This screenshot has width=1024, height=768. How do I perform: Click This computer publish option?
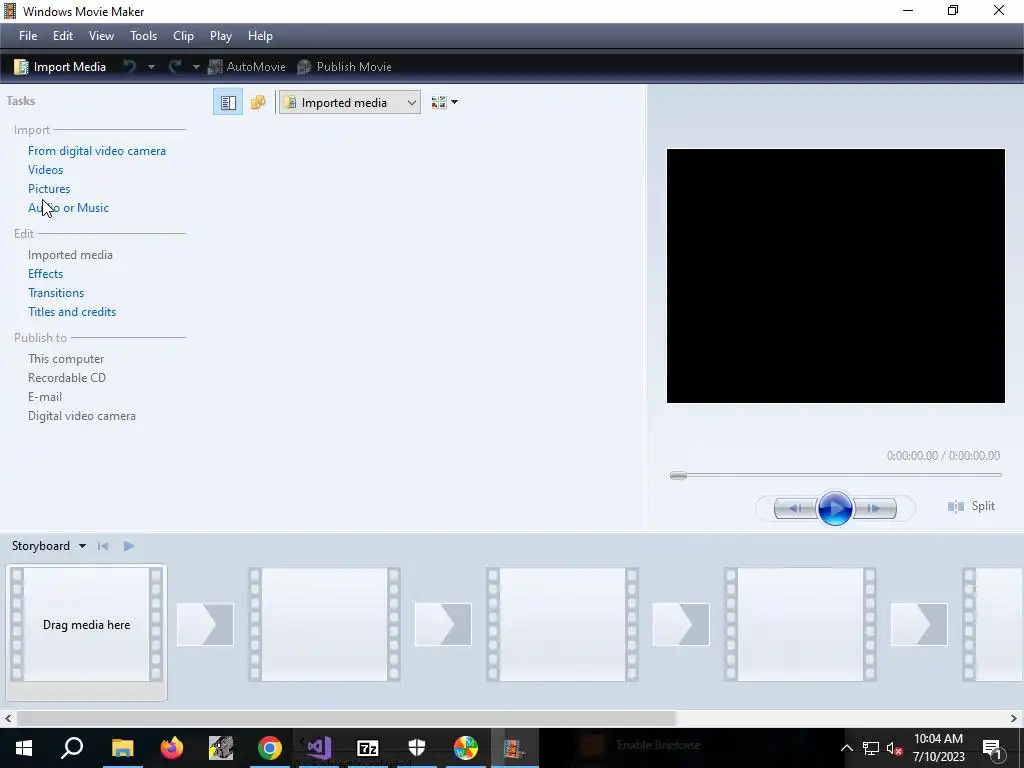66,359
